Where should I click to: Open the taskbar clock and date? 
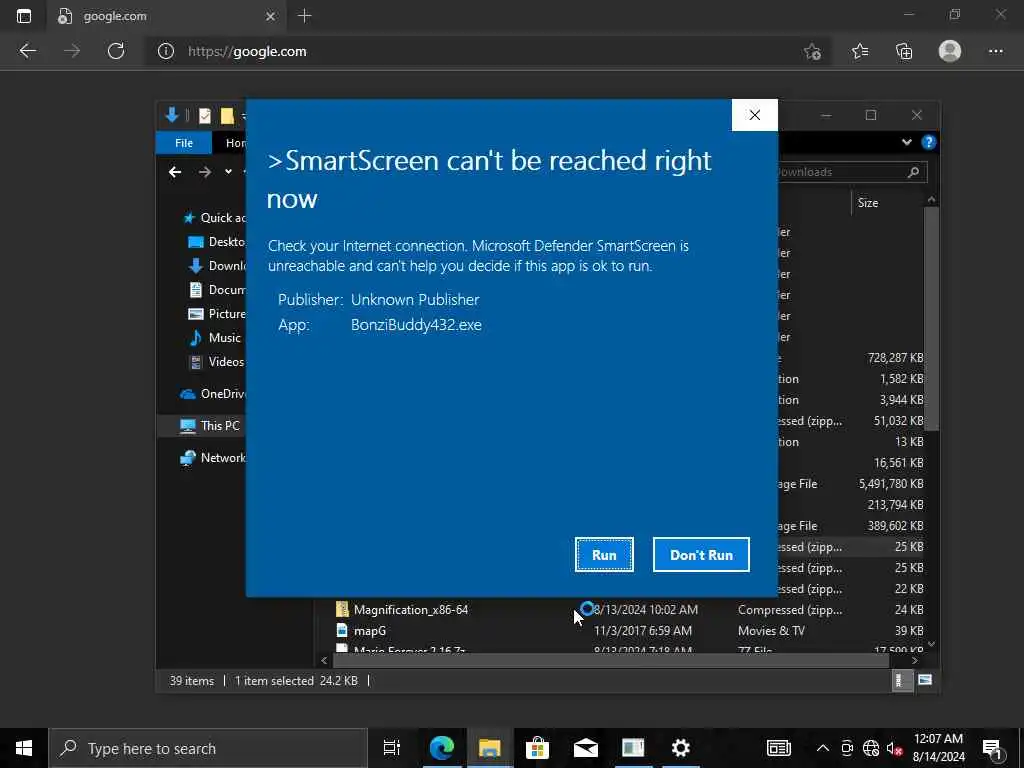[938, 748]
